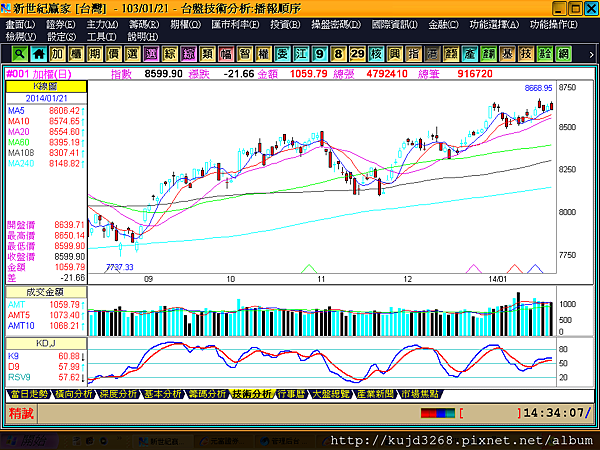
Task: Click the KD,J indicator panel header
Action: (46, 344)
